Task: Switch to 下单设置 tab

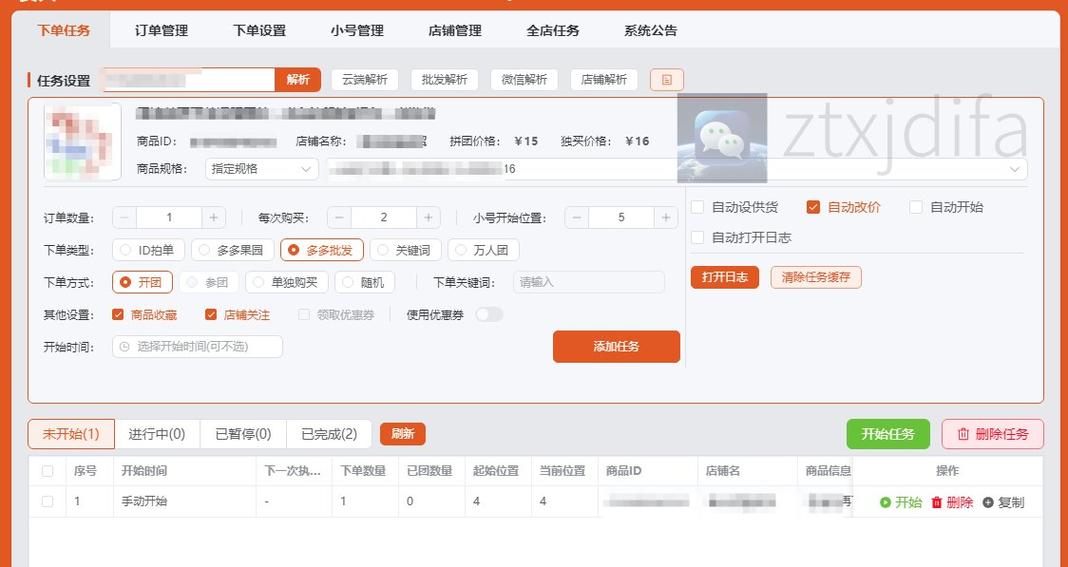Action: coord(260,31)
